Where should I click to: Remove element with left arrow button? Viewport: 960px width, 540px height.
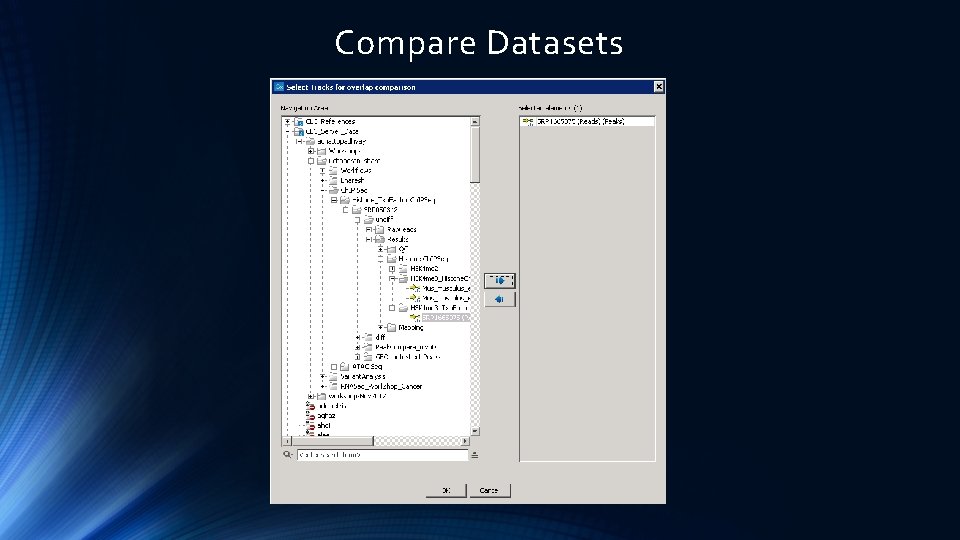click(500, 299)
